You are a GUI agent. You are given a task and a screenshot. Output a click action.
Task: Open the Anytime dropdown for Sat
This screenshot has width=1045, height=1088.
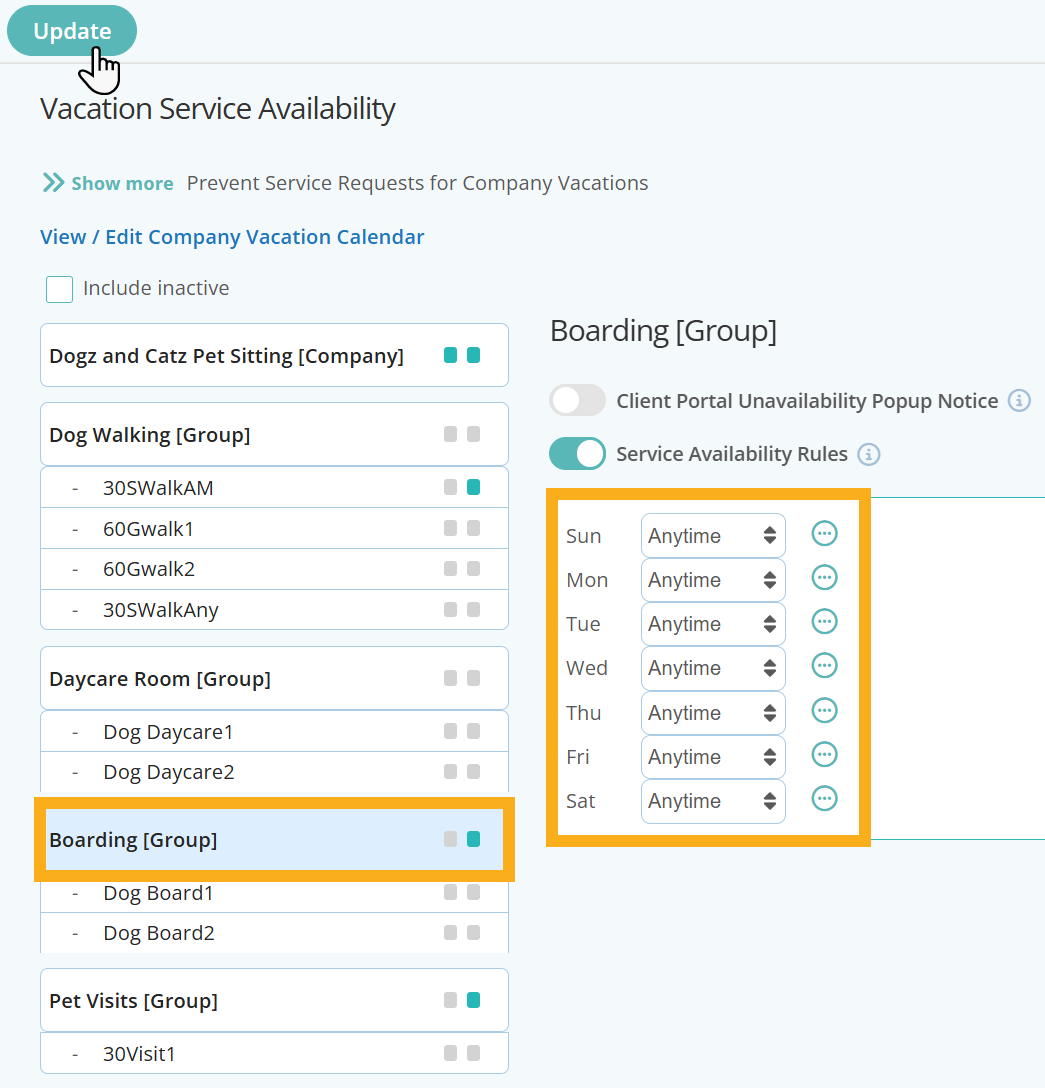point(712,801)
